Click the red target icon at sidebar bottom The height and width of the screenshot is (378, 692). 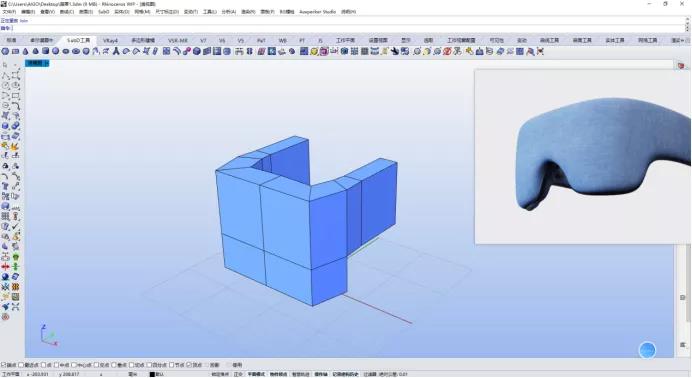(5, 317)
